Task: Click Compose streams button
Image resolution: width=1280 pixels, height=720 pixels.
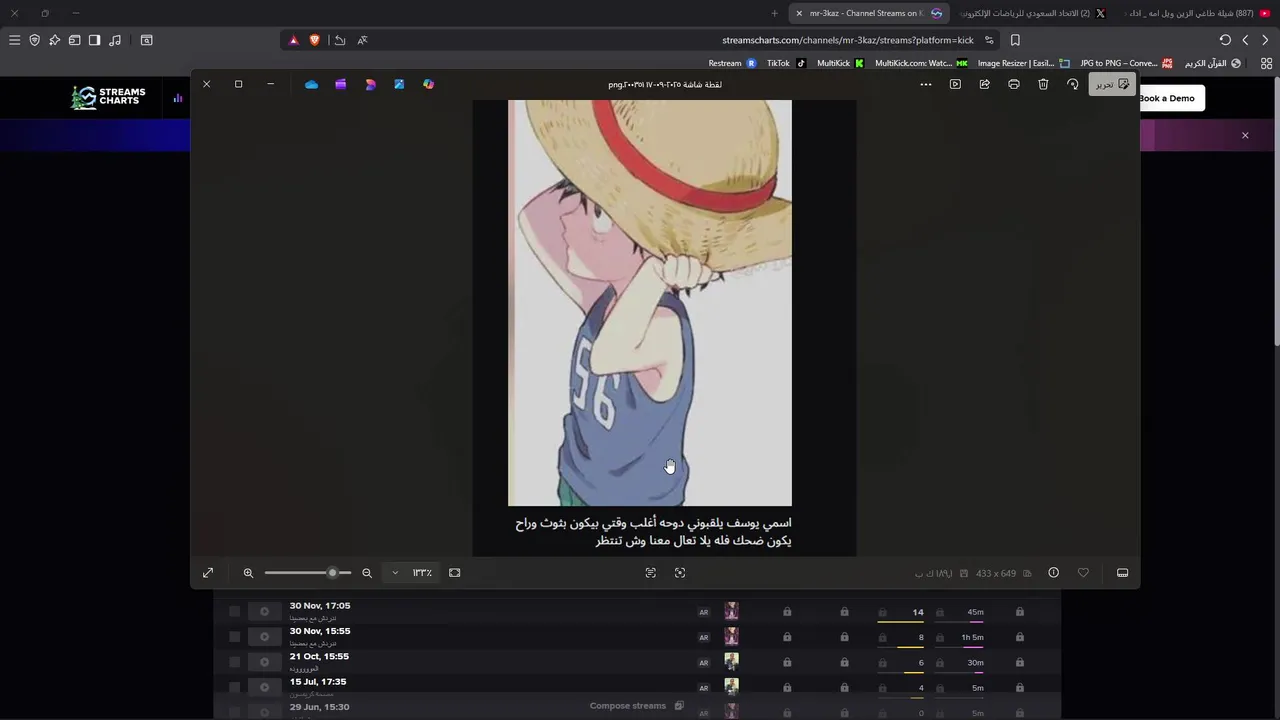Action: pyautogui.click(x=637, y=706)
